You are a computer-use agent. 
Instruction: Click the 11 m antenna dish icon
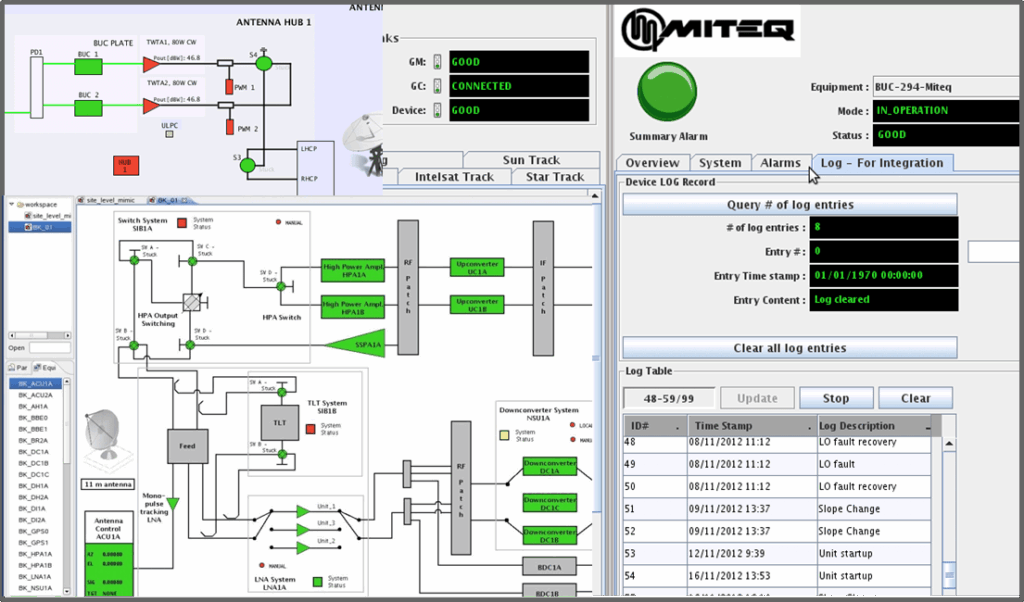(x=104, y=436)
